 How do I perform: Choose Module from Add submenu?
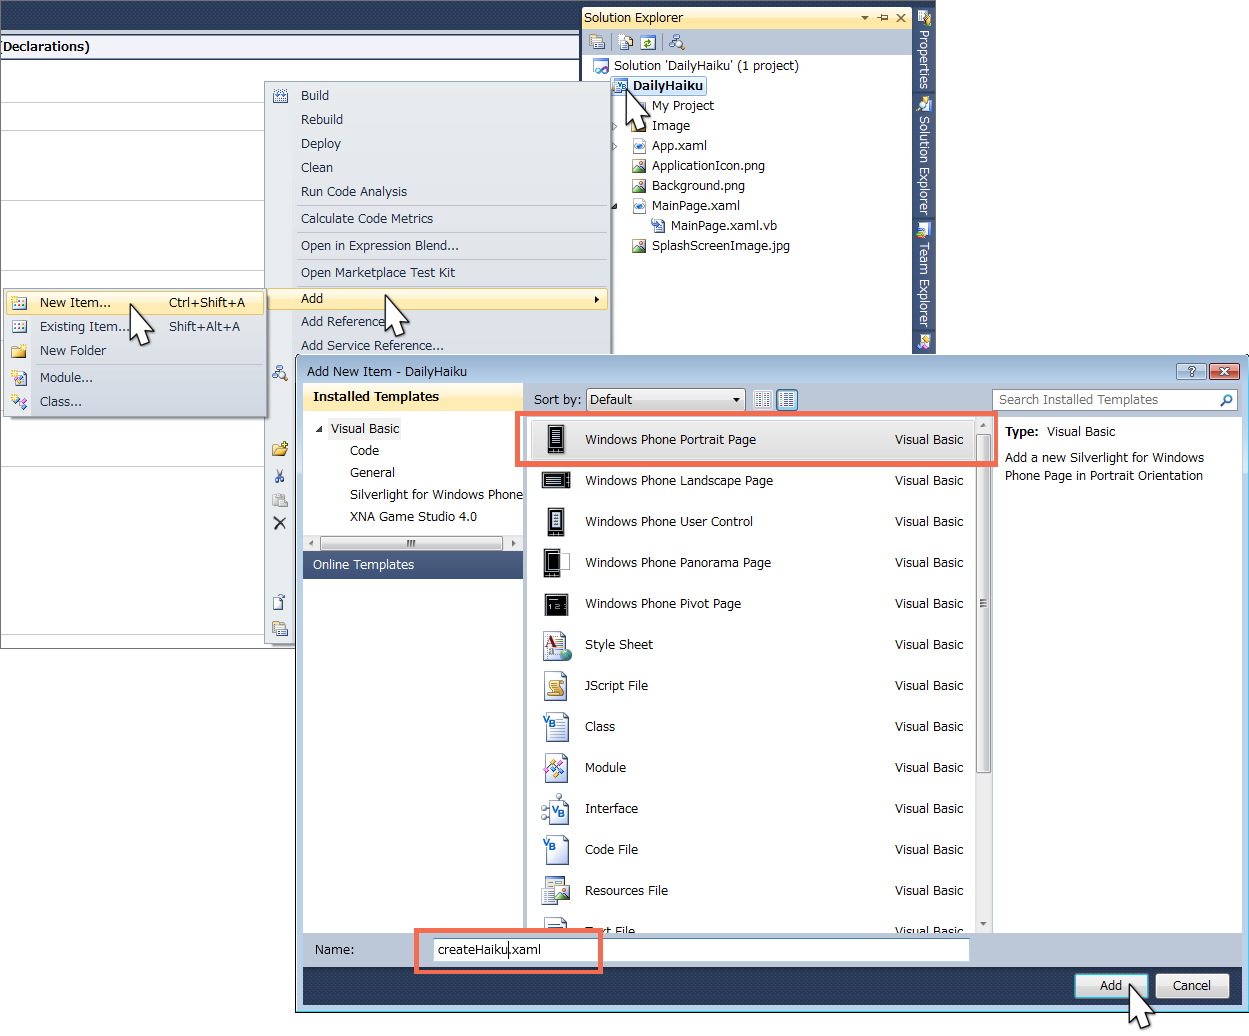pyautogui.click(x=135, y=378)
